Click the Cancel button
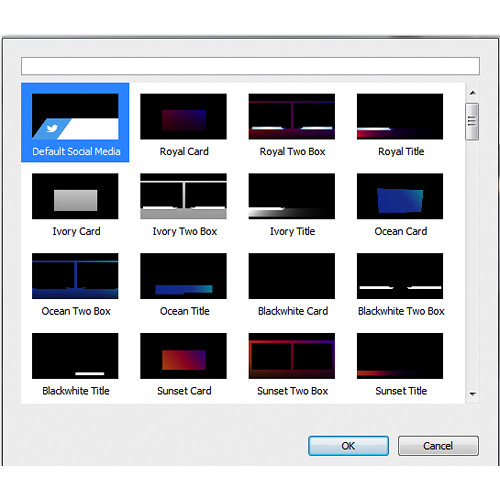 coord(438,446)
